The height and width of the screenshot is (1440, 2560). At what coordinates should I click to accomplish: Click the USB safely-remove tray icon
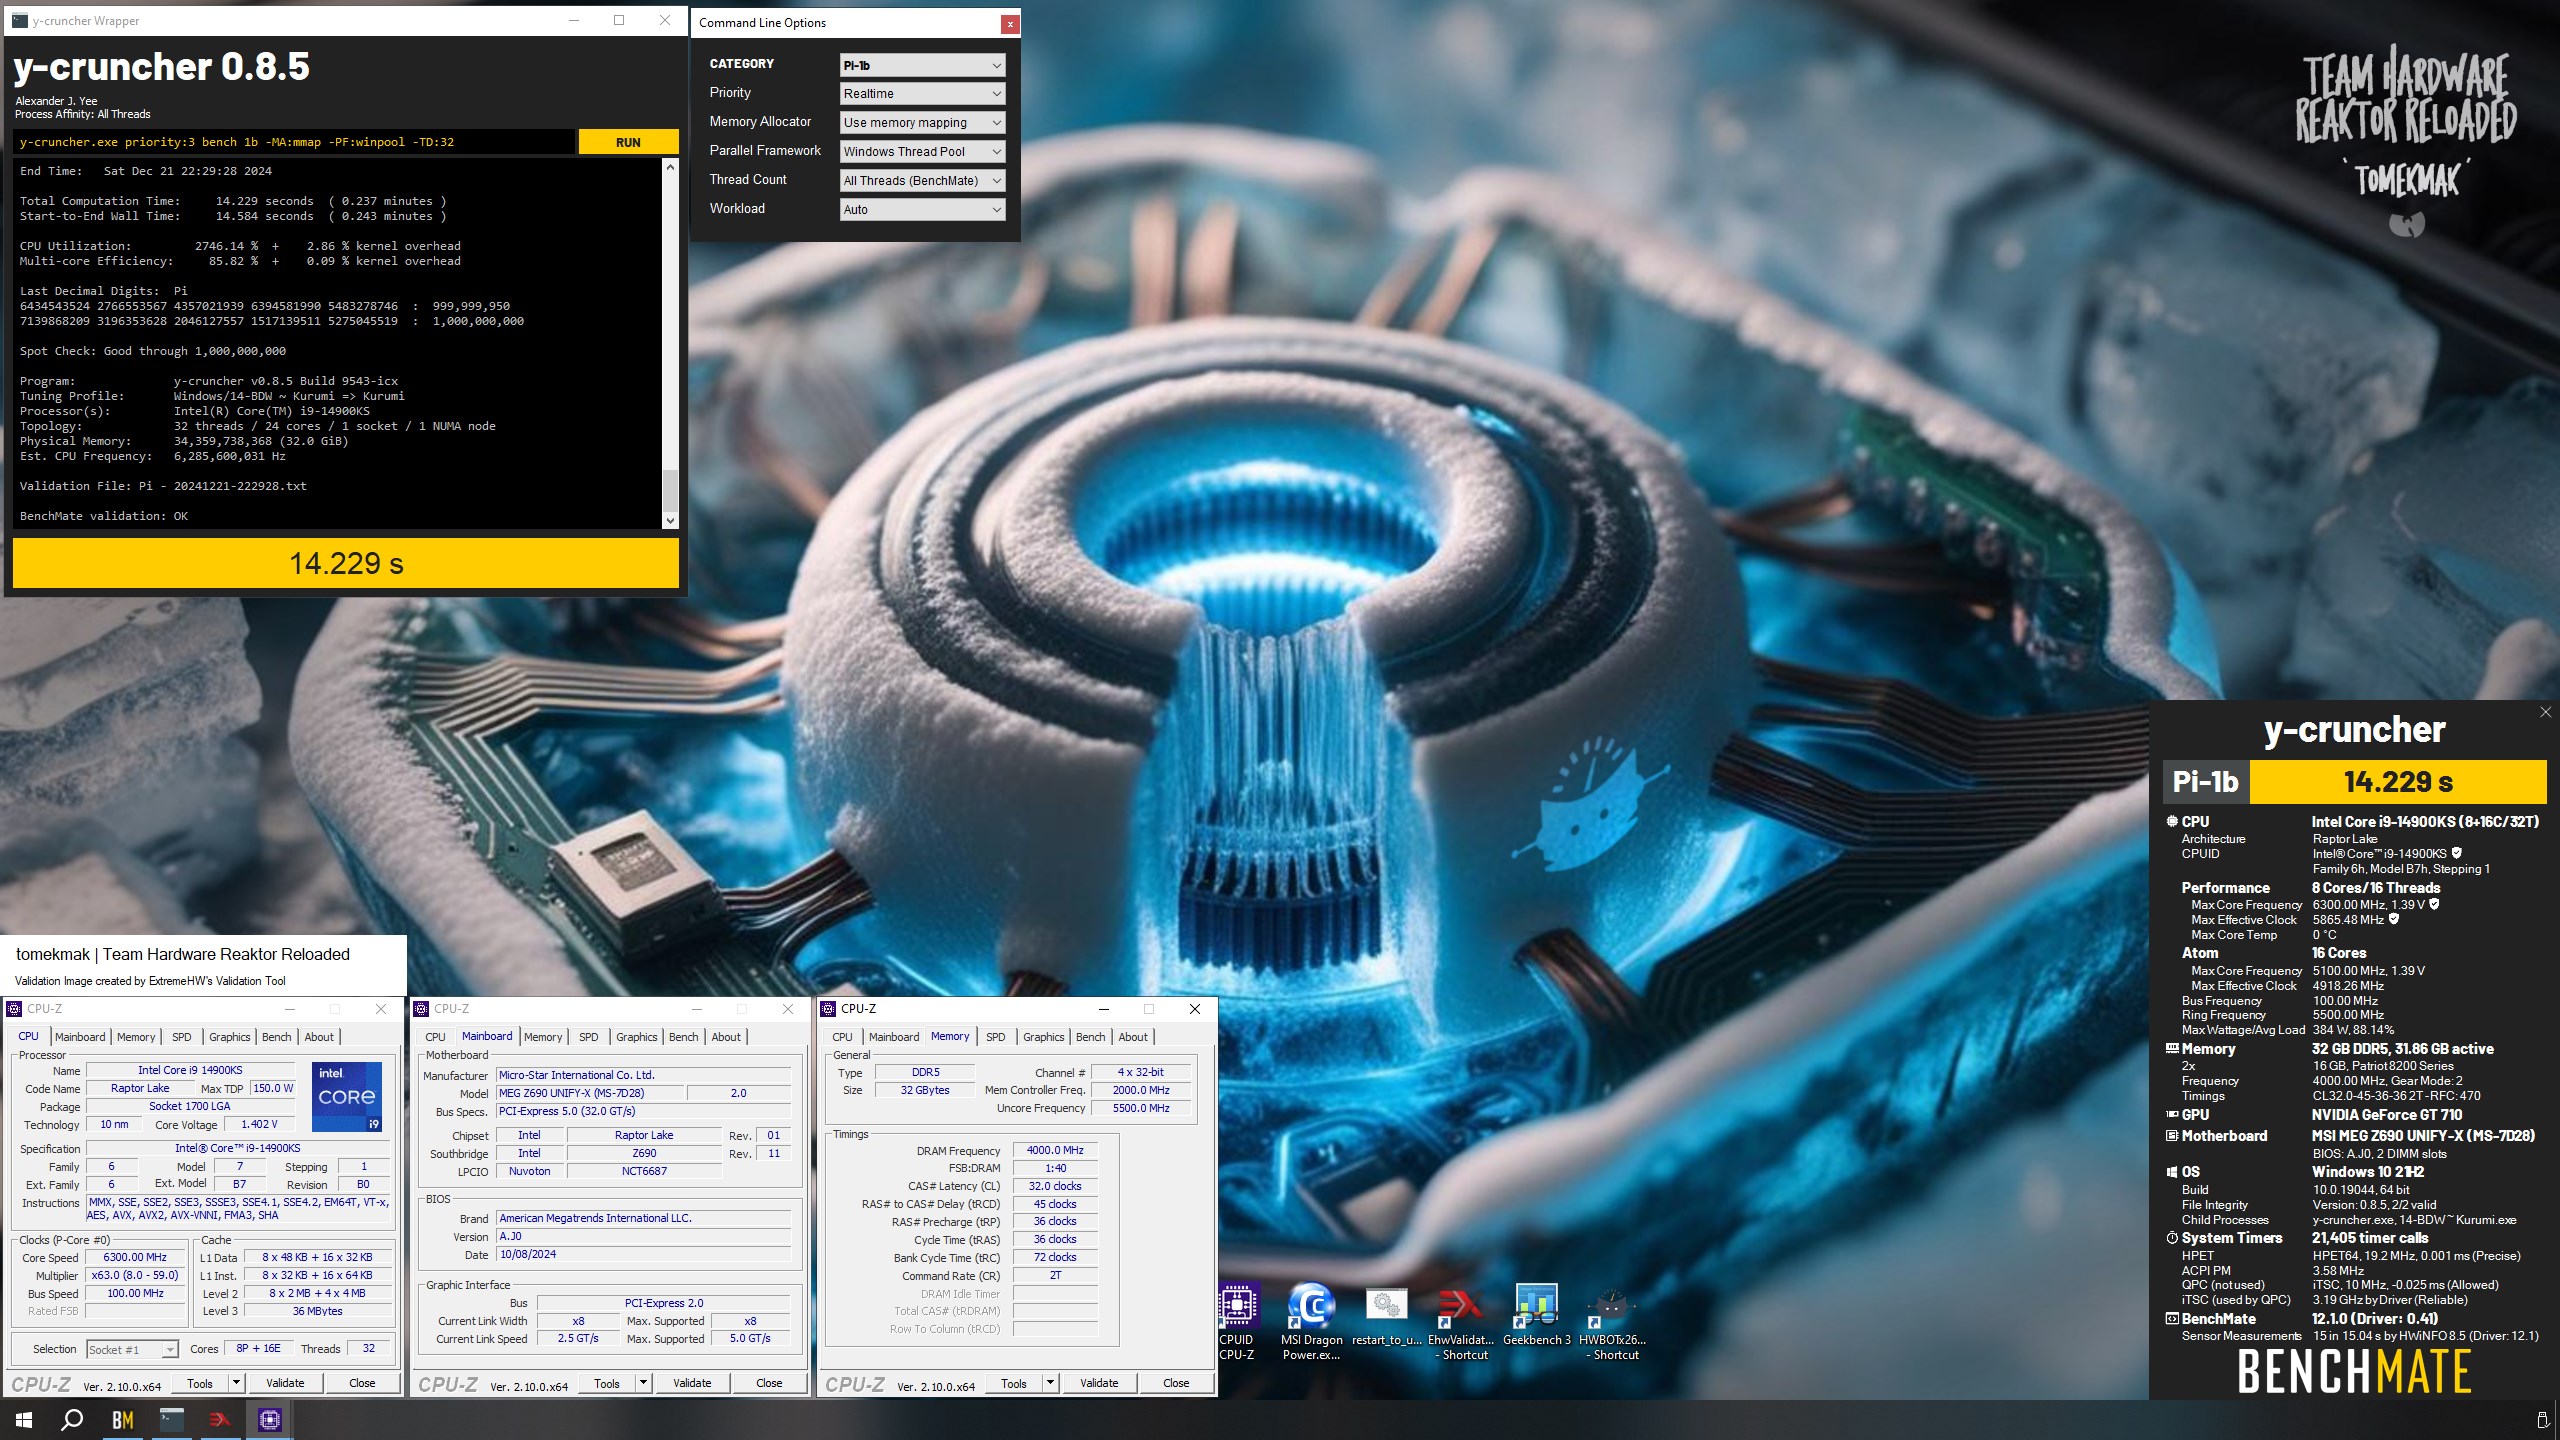pyautogui.click(x=2542, y=1420)
